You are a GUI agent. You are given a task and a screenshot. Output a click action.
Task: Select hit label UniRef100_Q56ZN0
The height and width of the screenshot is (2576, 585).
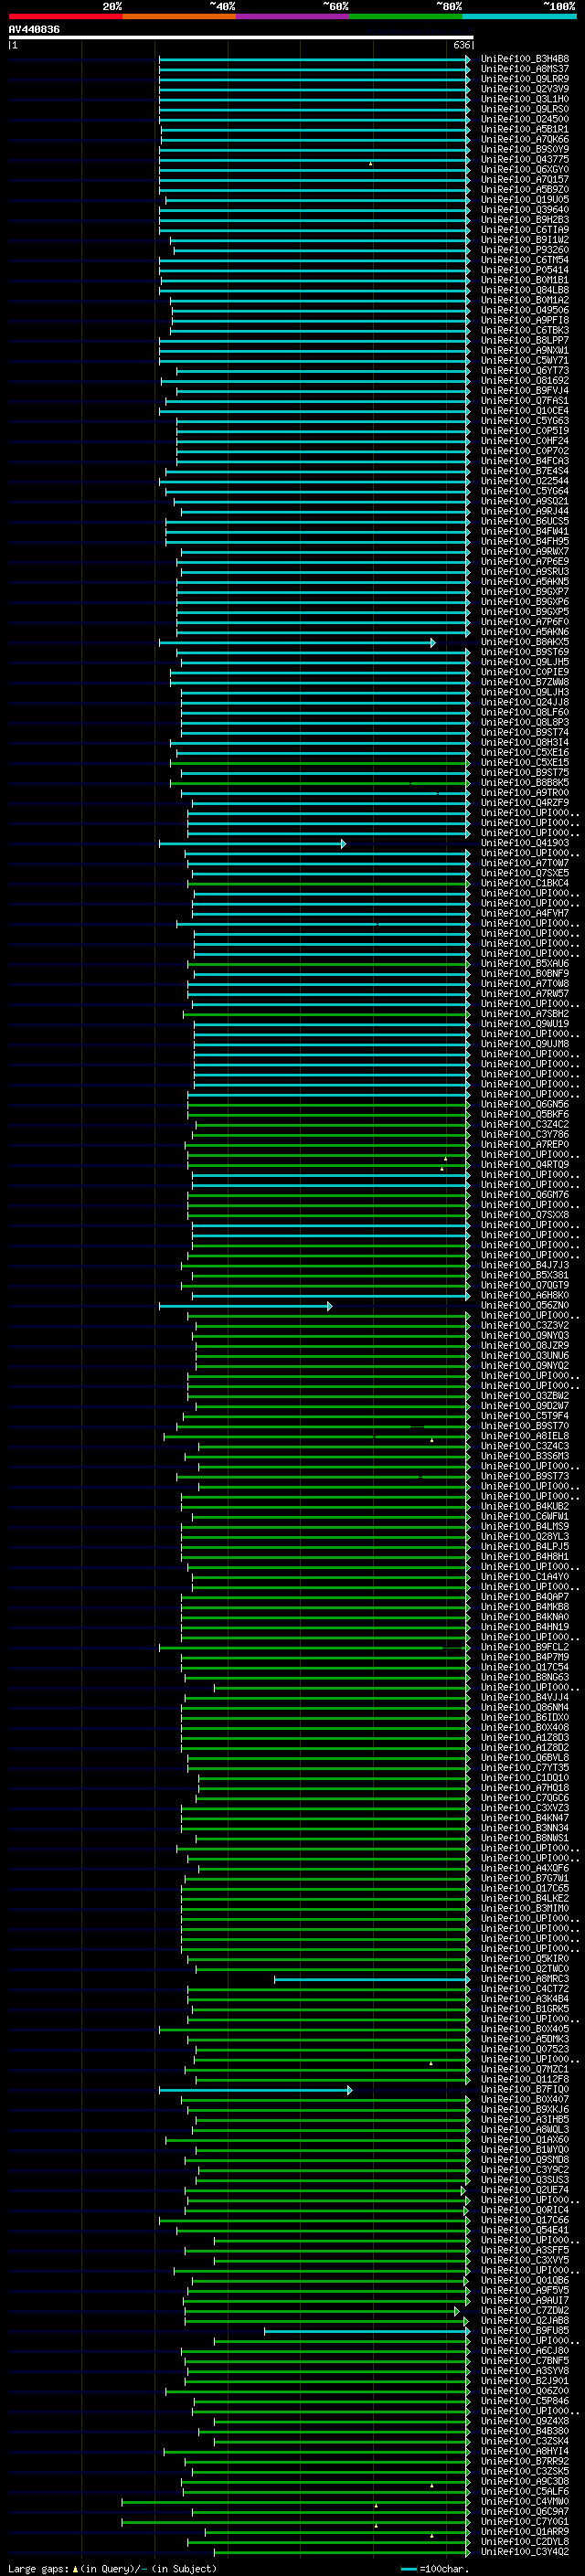(x=525, y=1305)
